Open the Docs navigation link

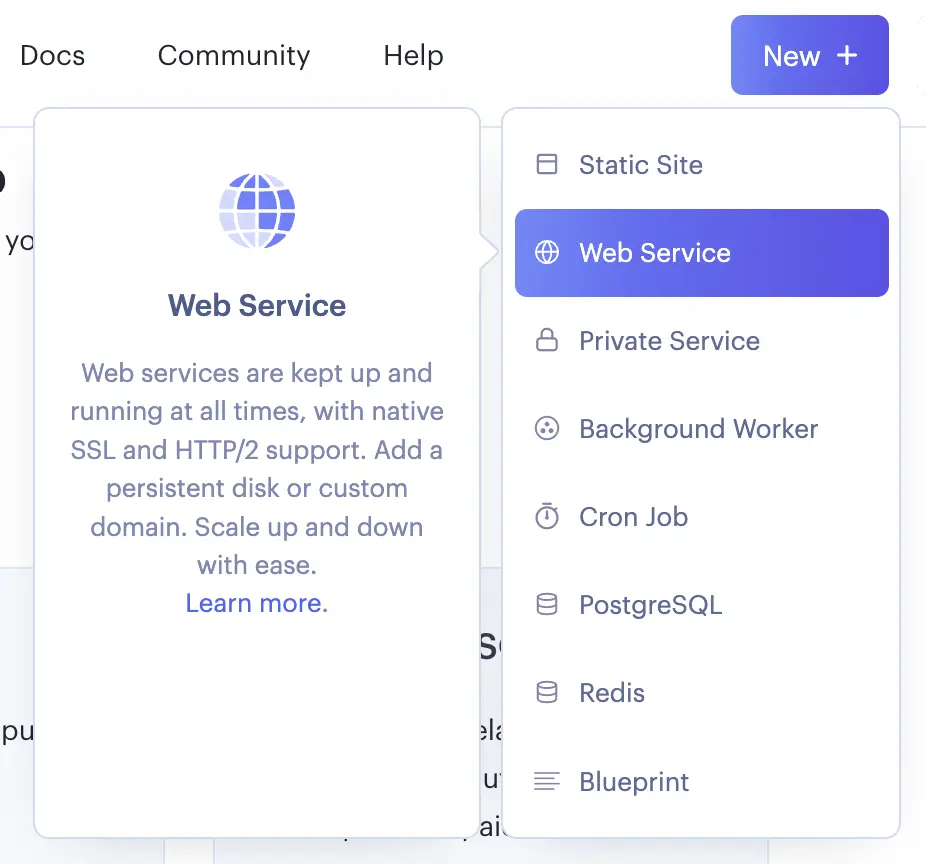click(52, 55)
